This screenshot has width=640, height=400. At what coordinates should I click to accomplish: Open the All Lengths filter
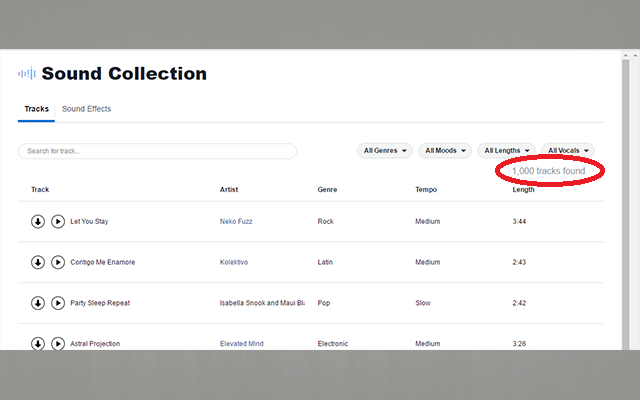pos(506,151)
